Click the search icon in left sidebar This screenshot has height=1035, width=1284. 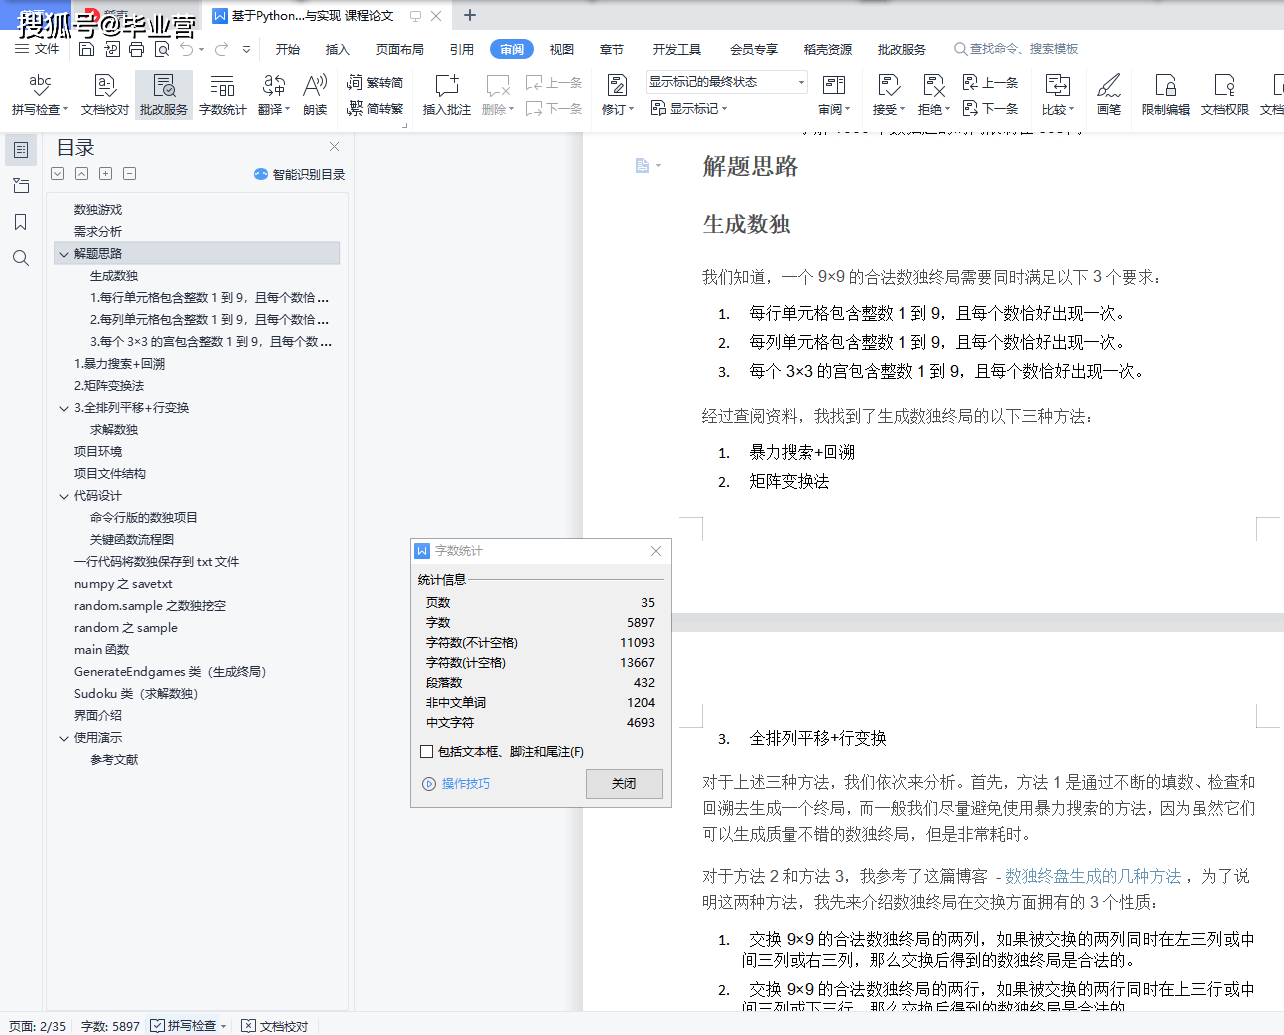[21, 259]
